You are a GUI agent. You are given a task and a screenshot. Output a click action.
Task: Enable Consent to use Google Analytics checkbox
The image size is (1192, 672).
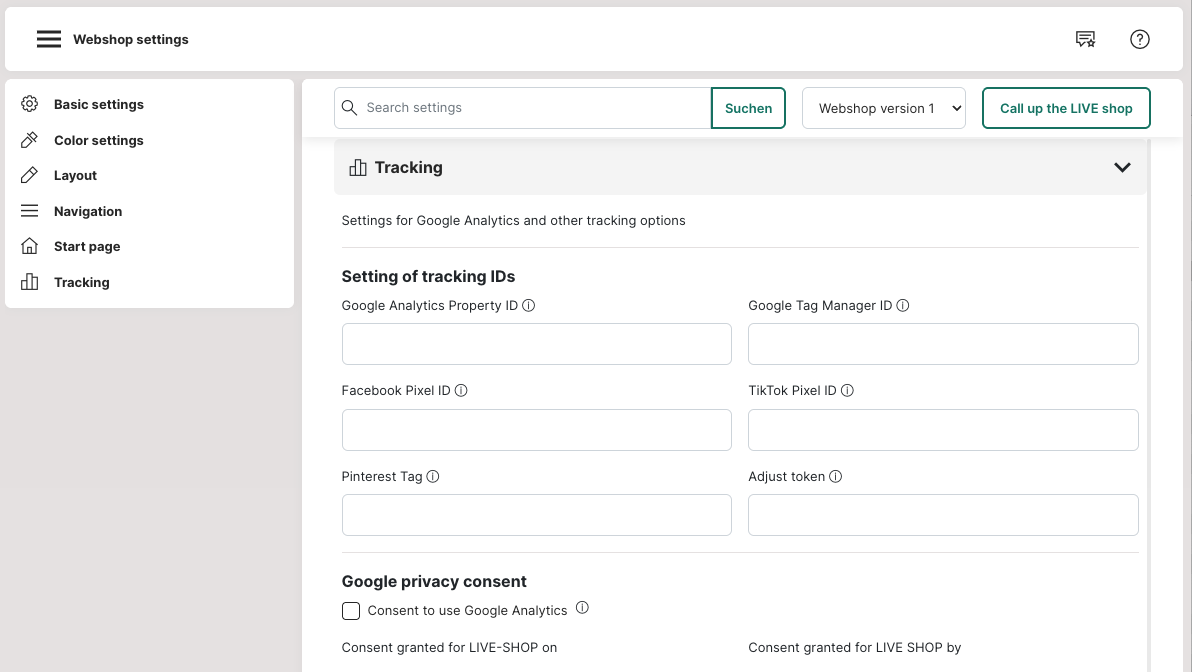(x=351, y=611)
